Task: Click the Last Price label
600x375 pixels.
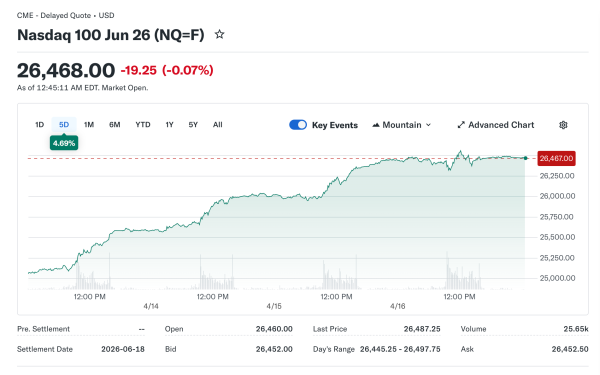Action: (x=330, y=329)
